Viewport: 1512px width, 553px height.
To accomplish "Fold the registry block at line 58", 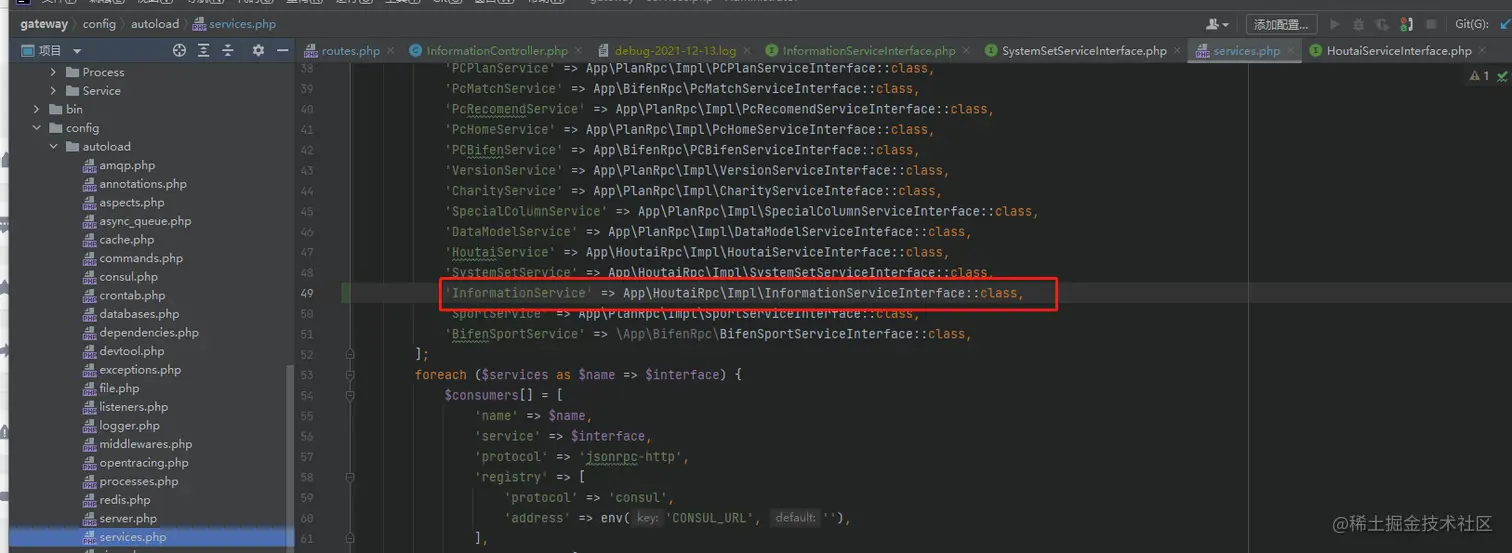I will pos(350,477).
